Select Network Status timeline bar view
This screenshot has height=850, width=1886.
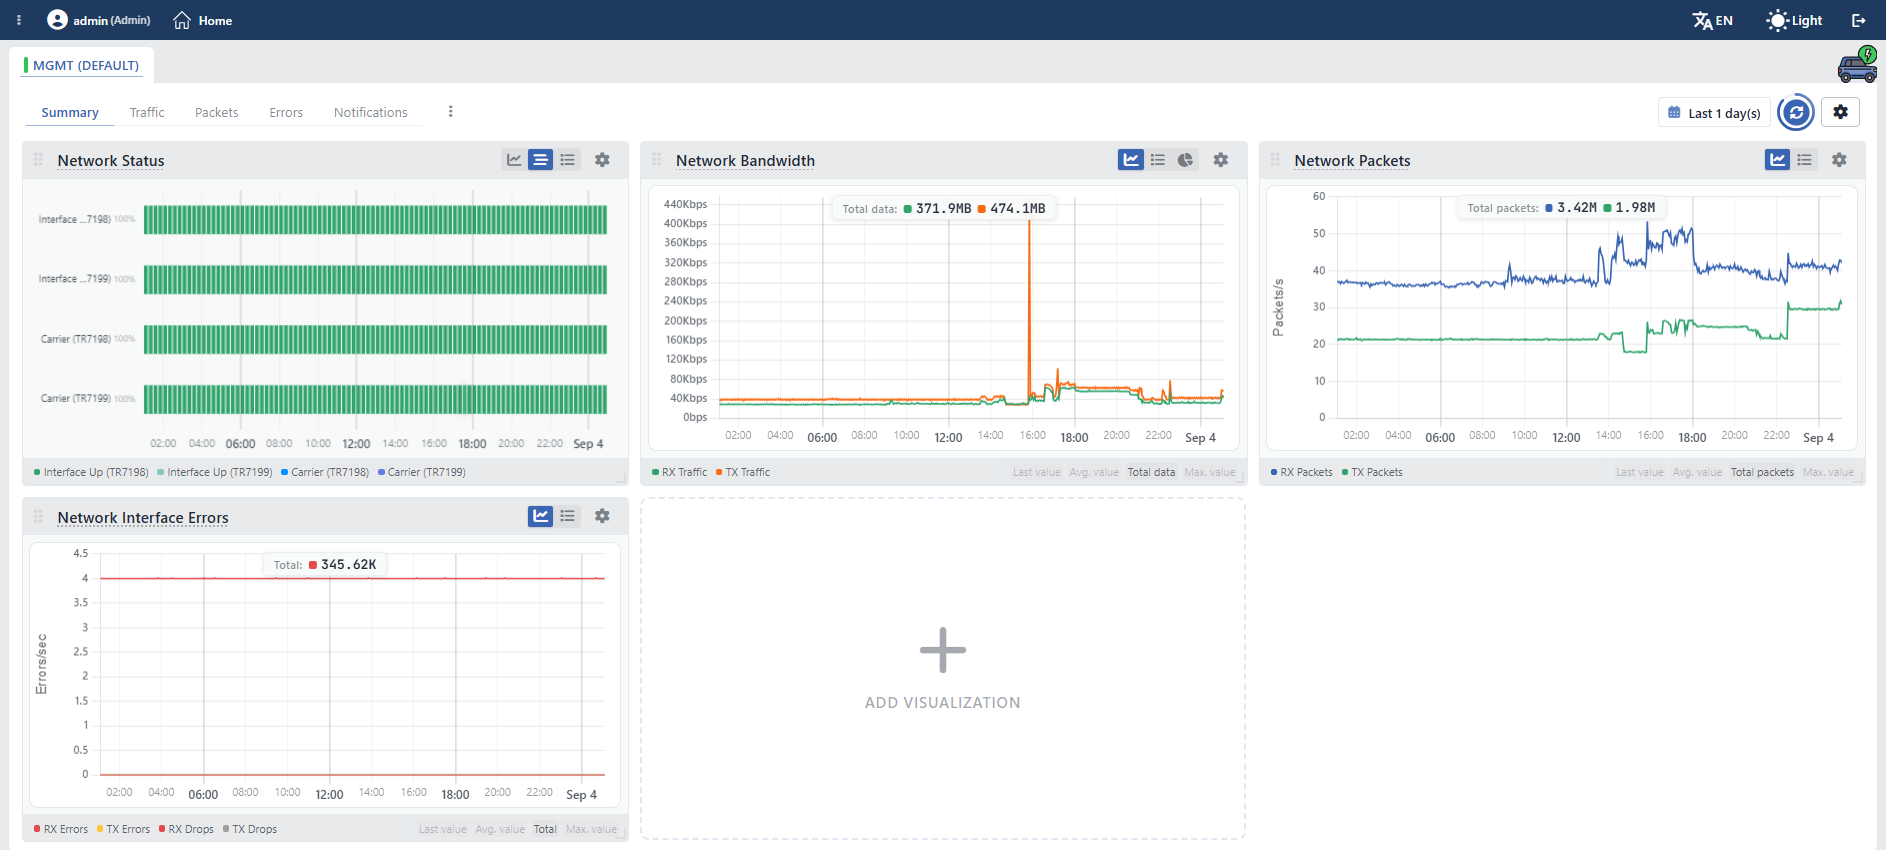[x=540, y=160]
